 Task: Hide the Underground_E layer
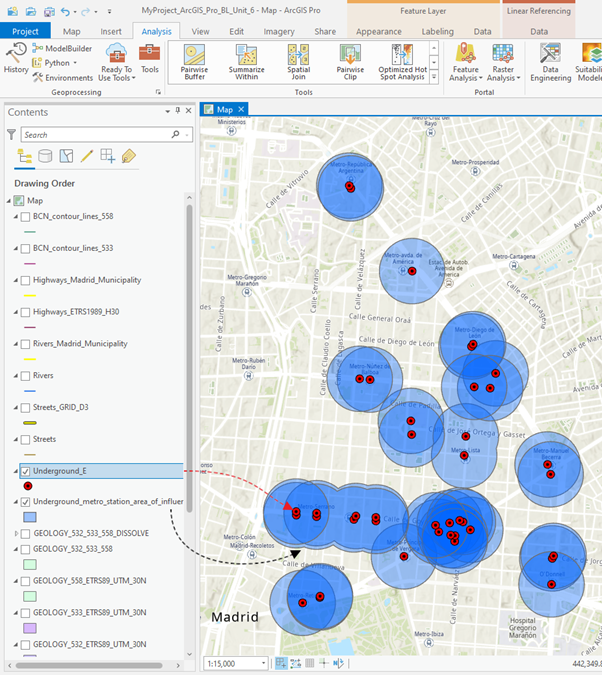click(25, 471)
